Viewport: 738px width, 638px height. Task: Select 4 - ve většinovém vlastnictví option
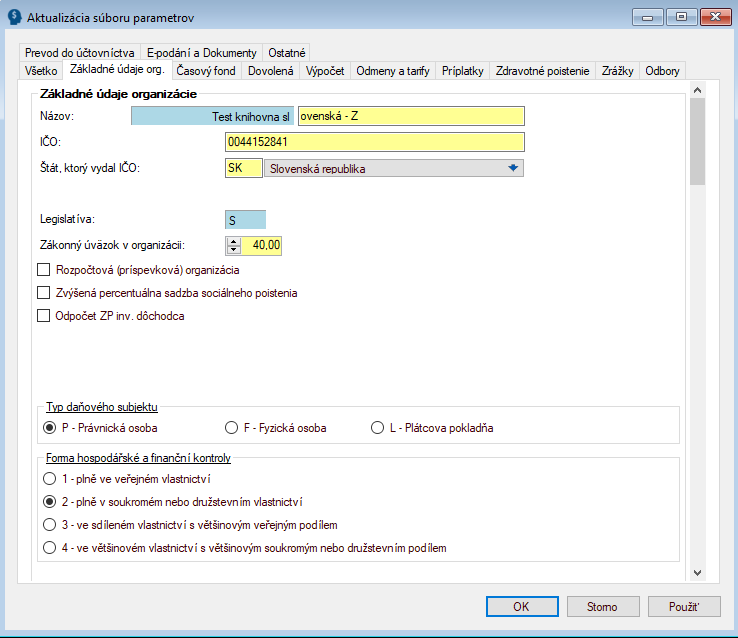[x=49, y=547]
